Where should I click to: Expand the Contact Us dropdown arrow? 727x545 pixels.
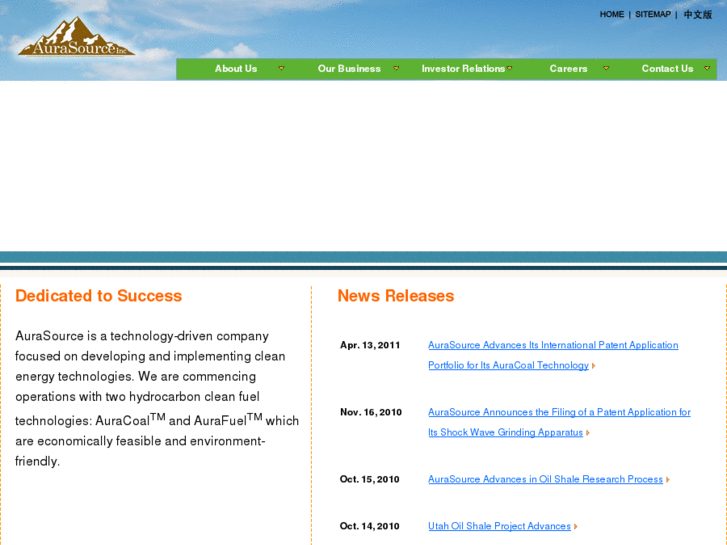pyautogui.click(x=707, y=68)
